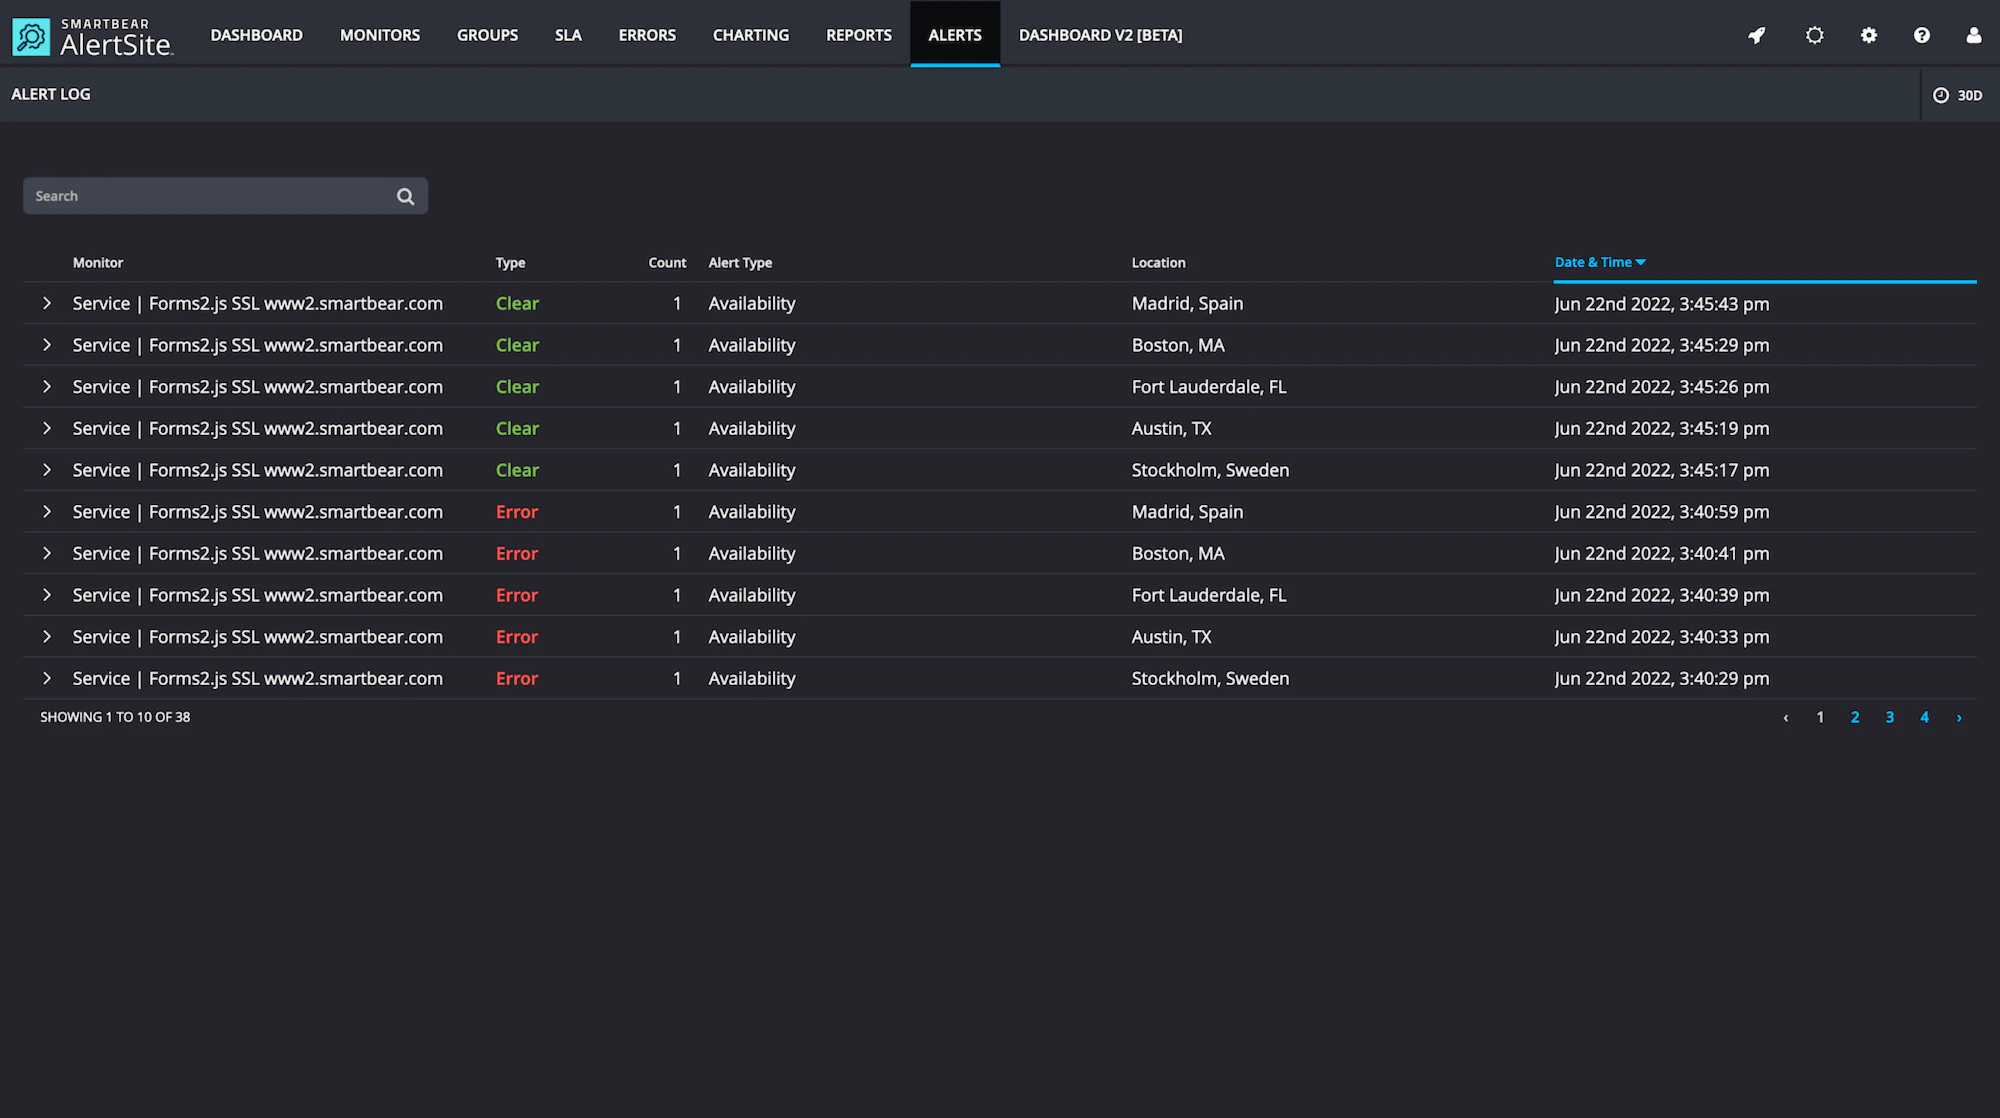The image size is (2000, 1118).
Task: Toggle the Date & Time sort order
Action: (1599, 262)
